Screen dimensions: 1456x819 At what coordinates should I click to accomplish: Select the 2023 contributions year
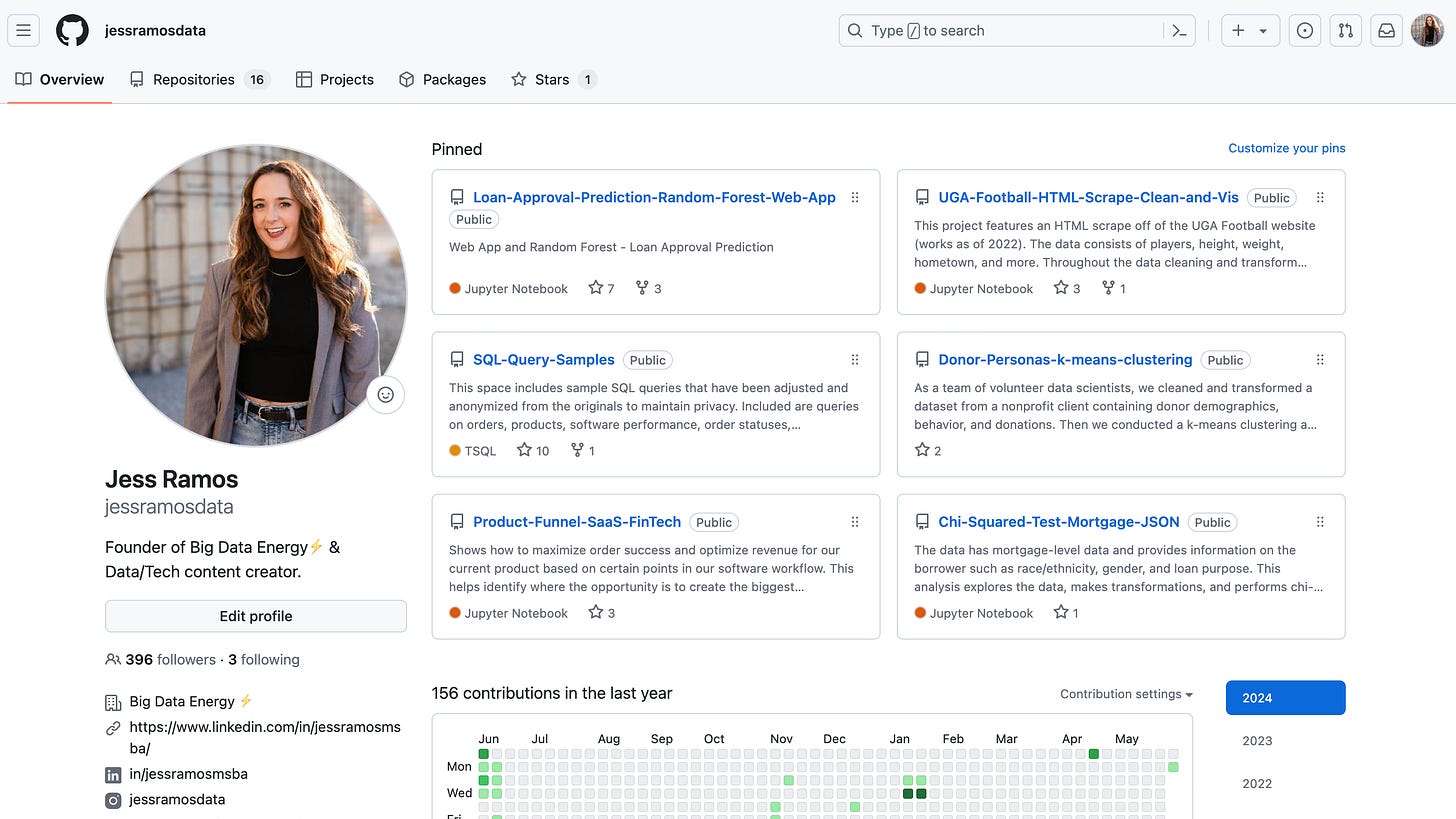[1257, 740]
